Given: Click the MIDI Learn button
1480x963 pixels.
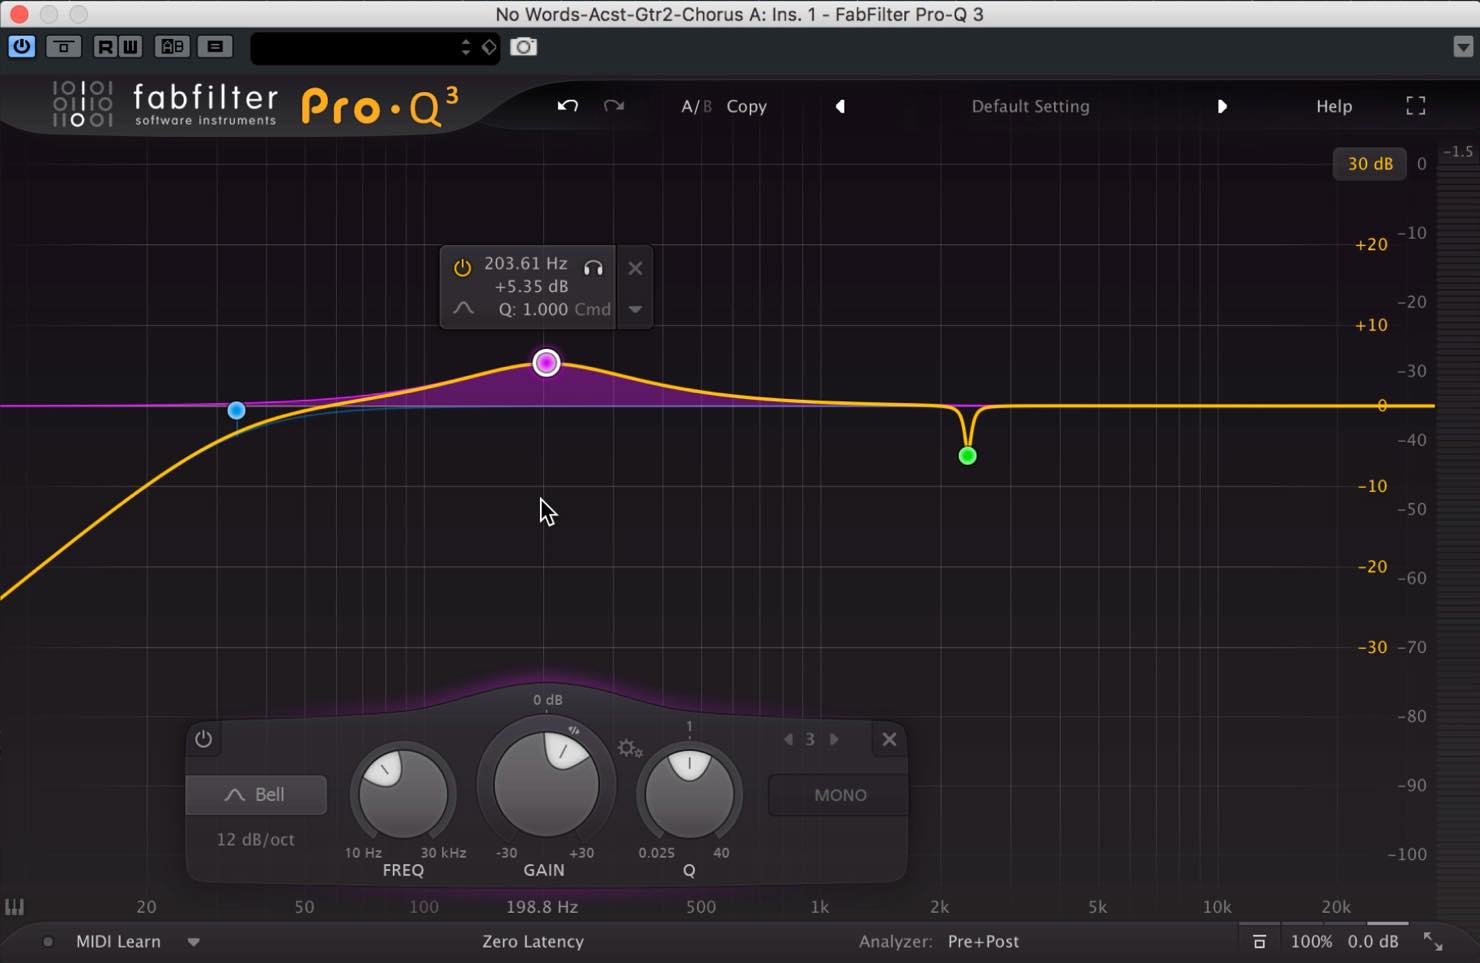Looking at the screenshot, I should [x=118, y=941].
